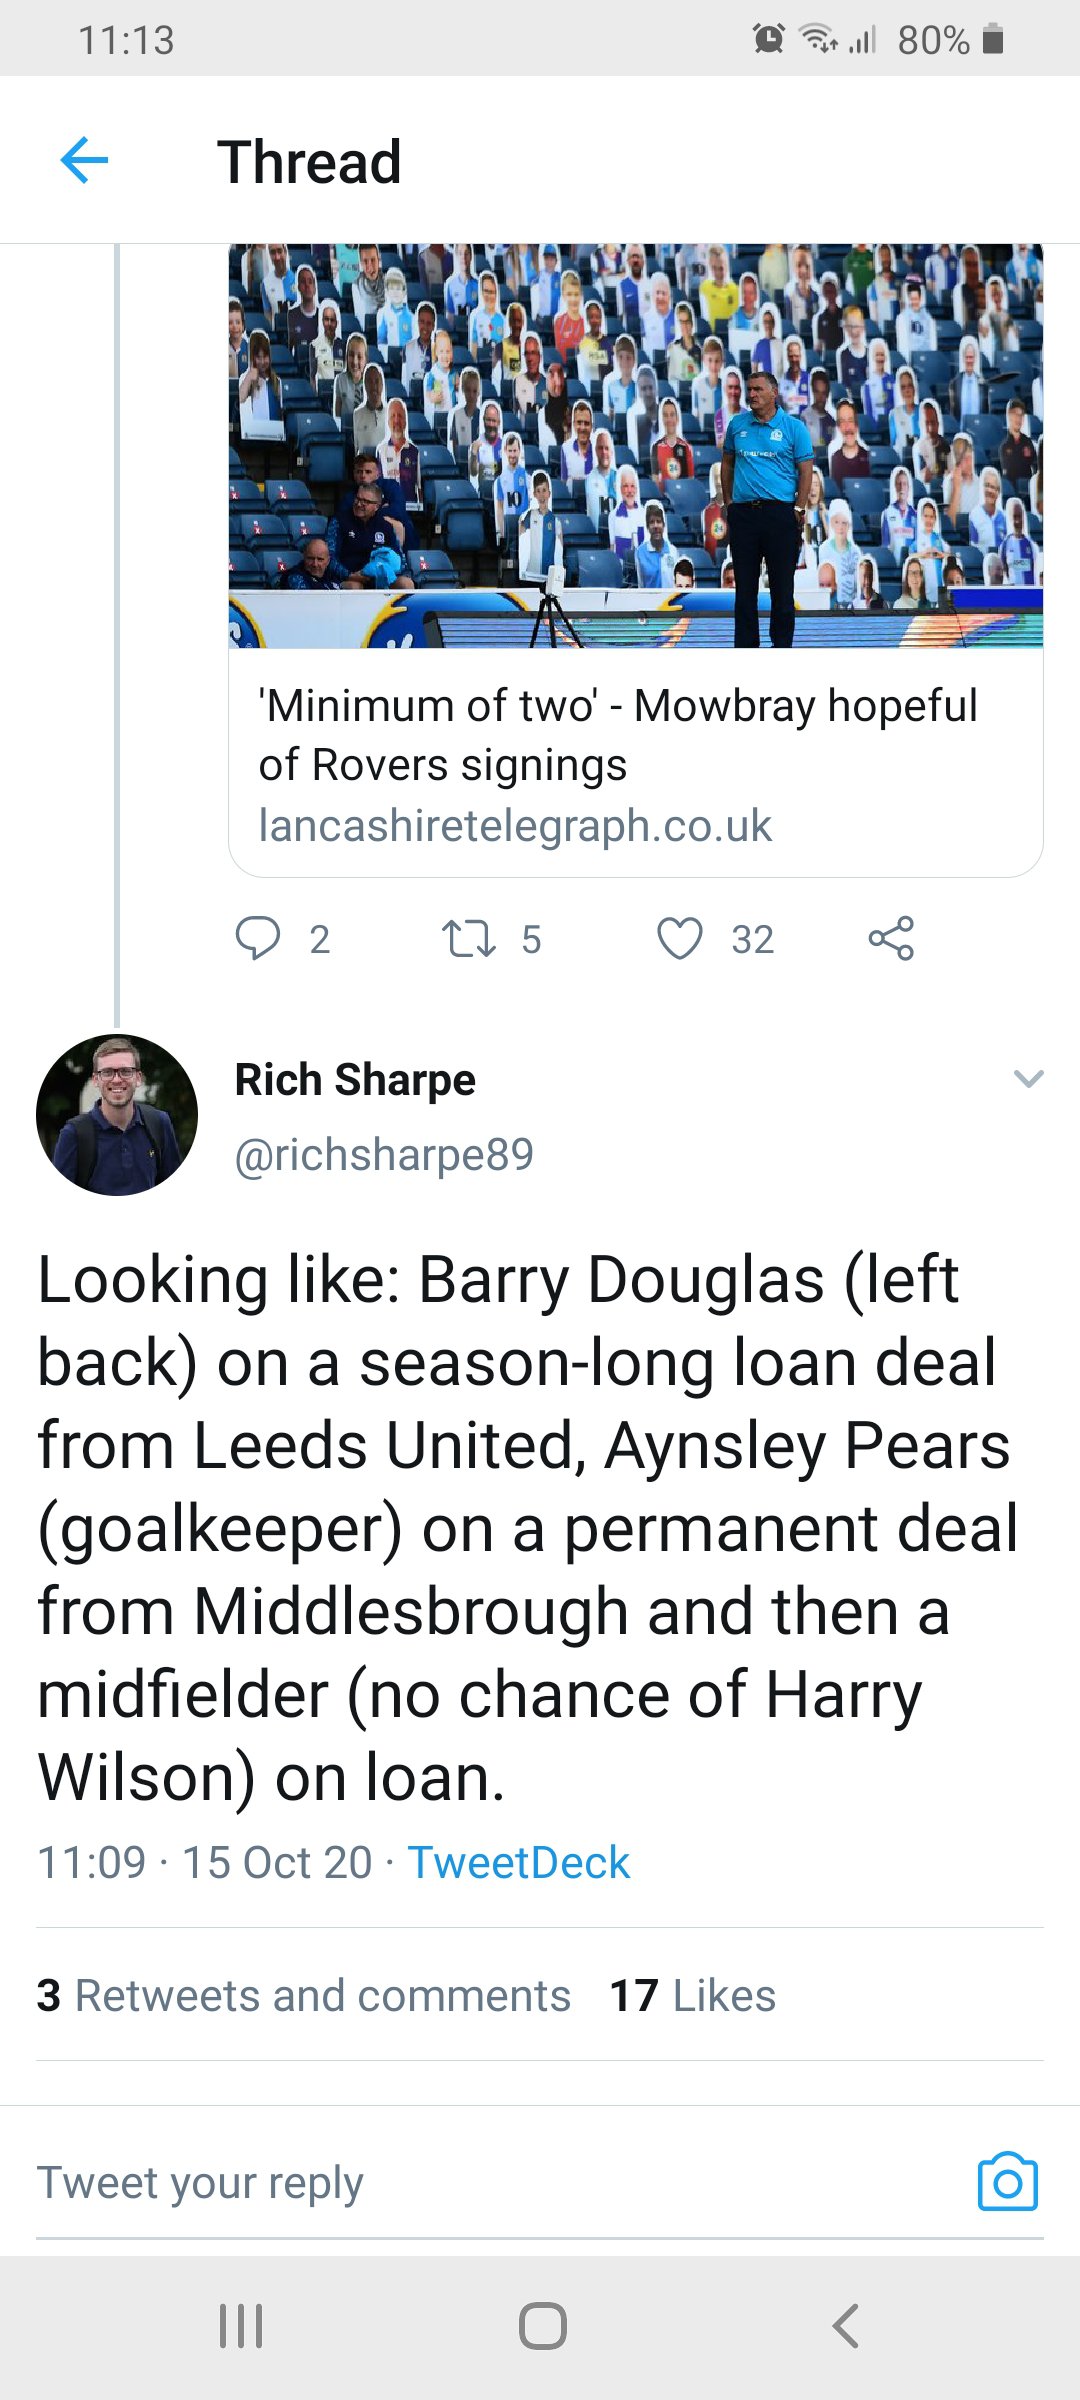This screenshot has width=1080, height=2400.
Task: Tap the back arrow in Thread header
Action: [x=84, y=160]
